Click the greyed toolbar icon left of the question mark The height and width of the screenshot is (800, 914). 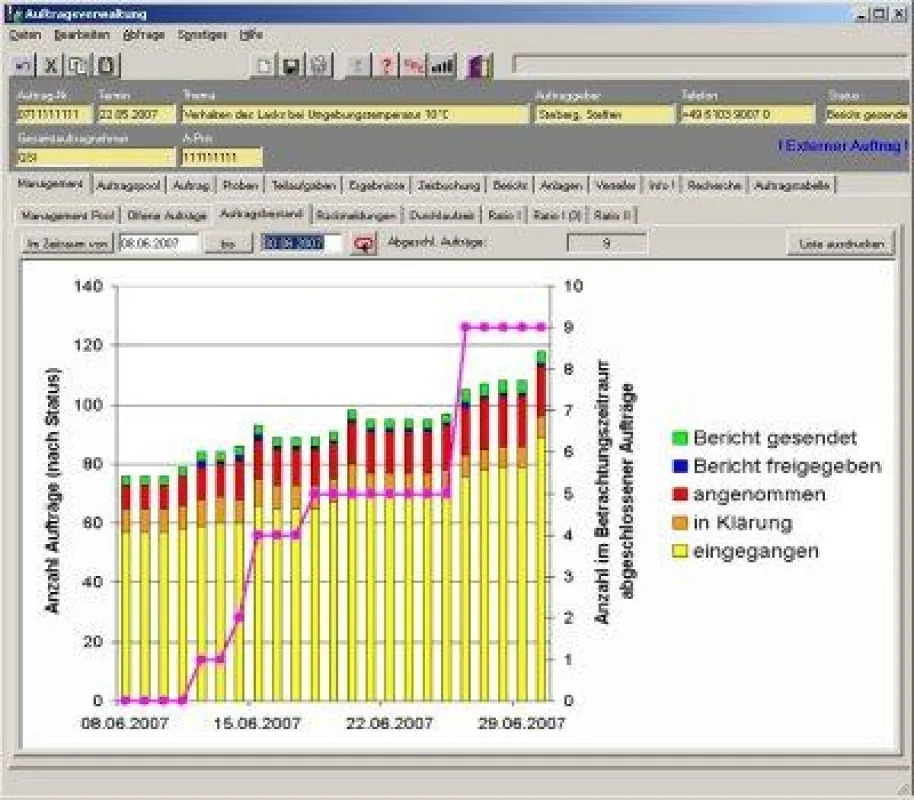click(x=357, y=66)
